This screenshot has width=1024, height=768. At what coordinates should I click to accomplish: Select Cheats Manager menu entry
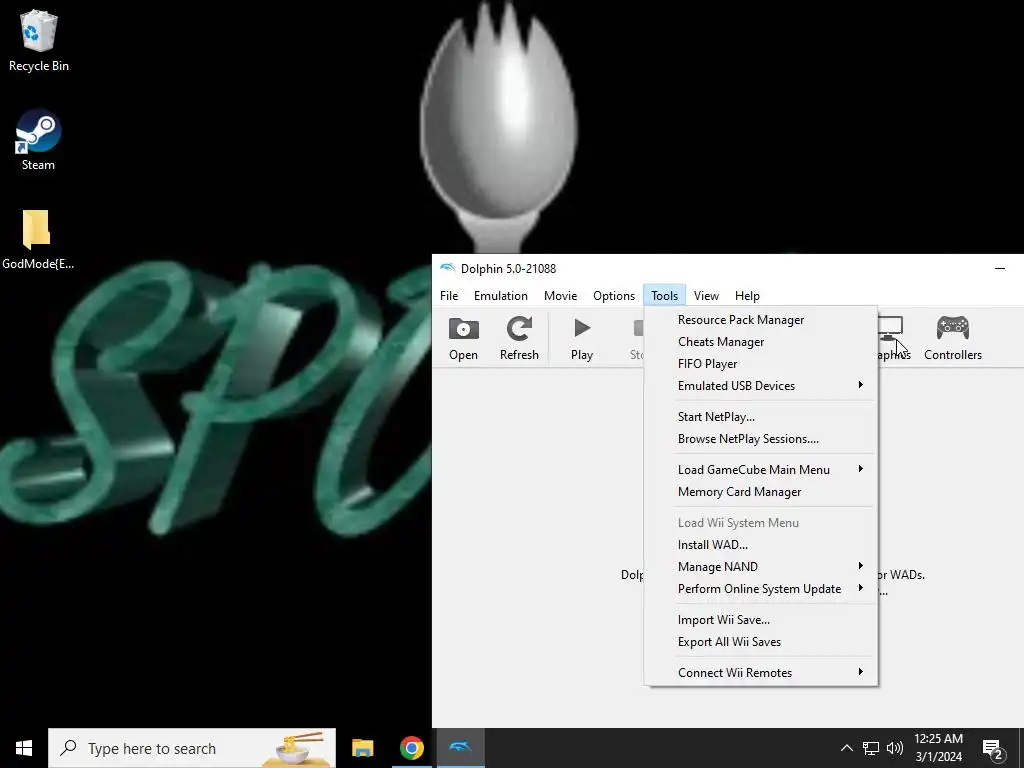point(761,342)
